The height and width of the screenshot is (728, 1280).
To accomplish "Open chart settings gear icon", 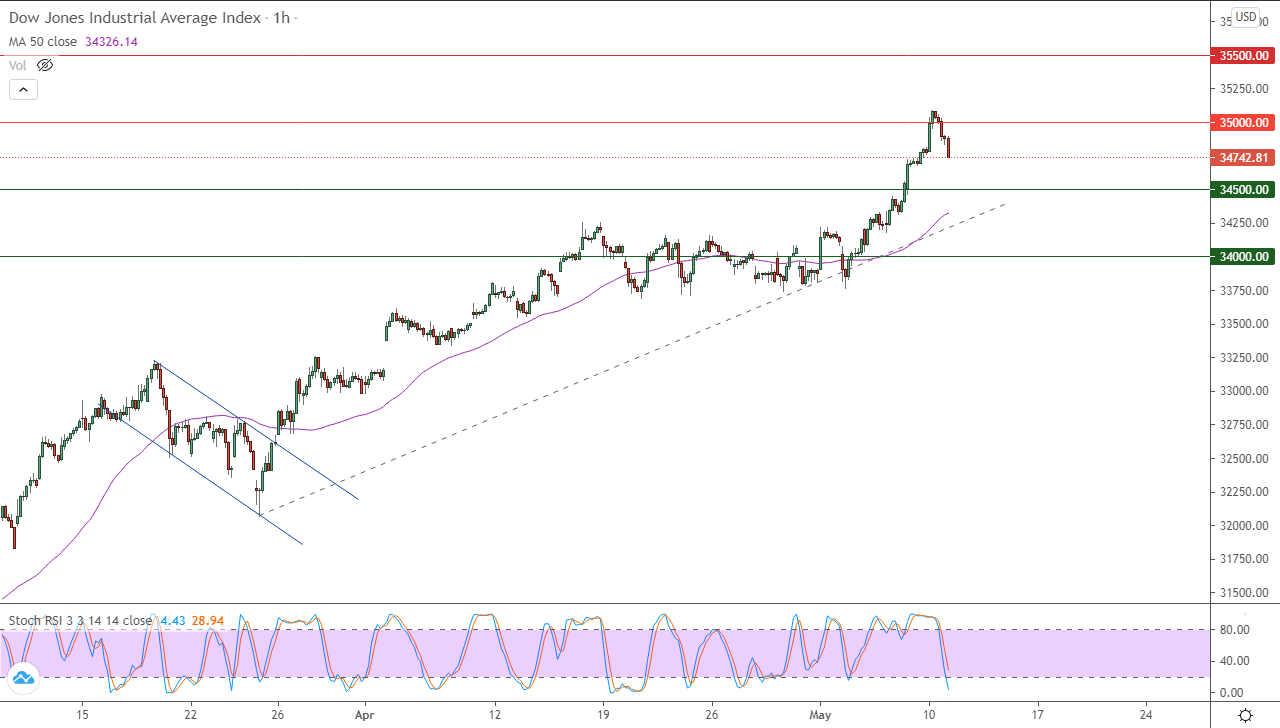I will coord(1245,715).
